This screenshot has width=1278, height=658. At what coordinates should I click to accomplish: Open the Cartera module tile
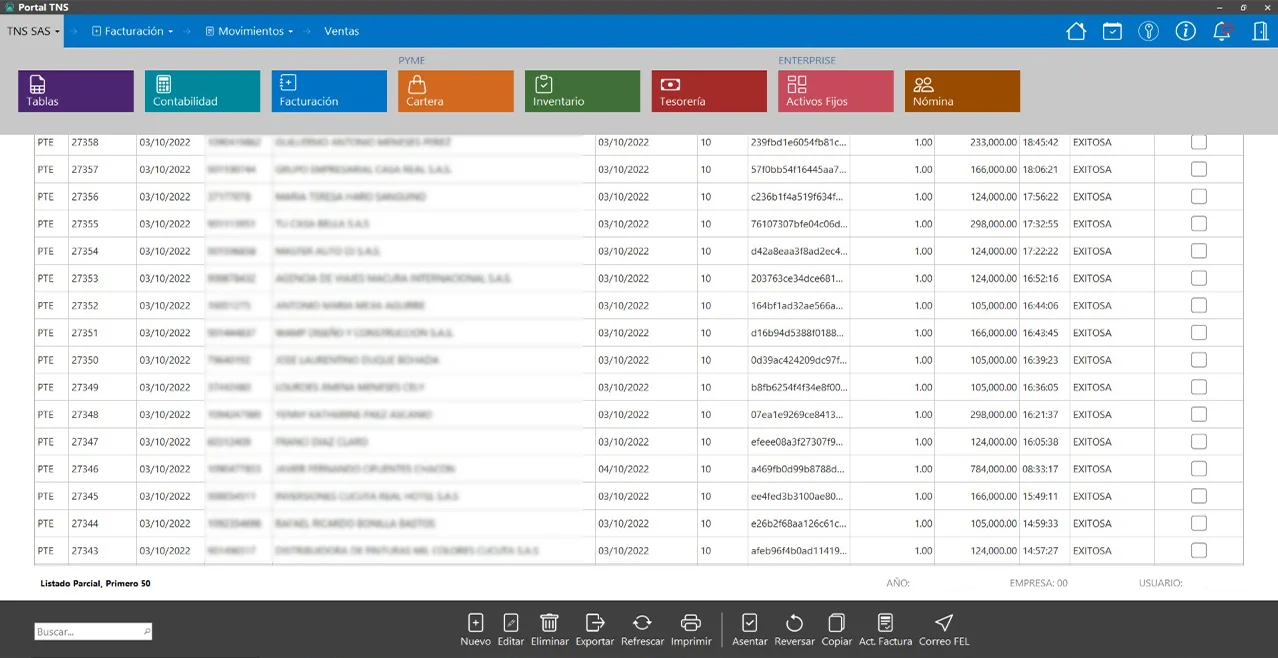456,91
